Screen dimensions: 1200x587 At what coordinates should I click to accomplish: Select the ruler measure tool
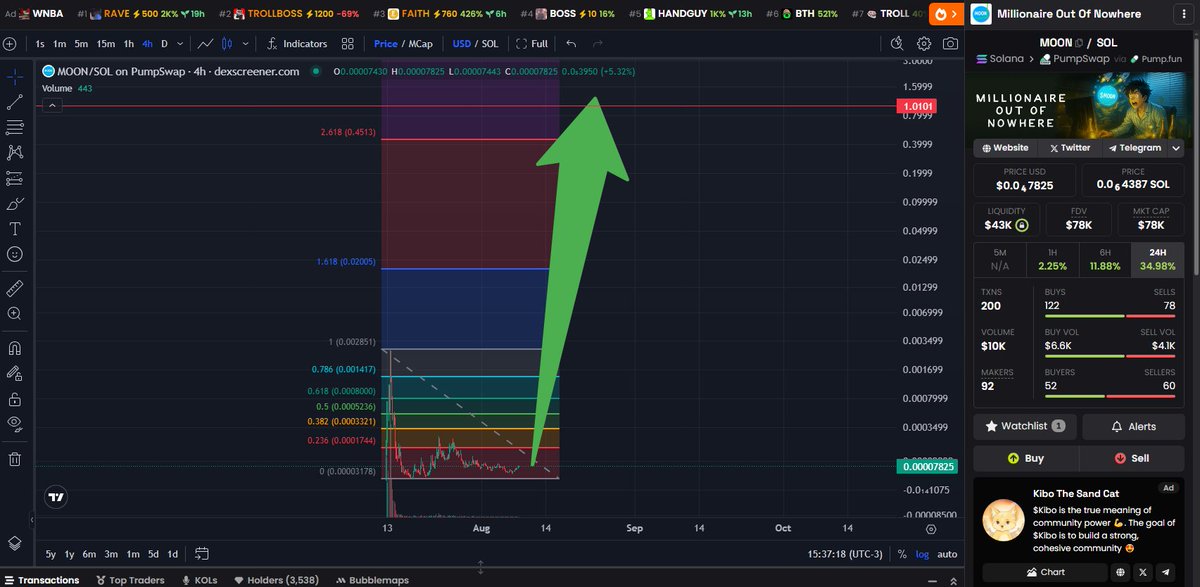coord(15,288)
